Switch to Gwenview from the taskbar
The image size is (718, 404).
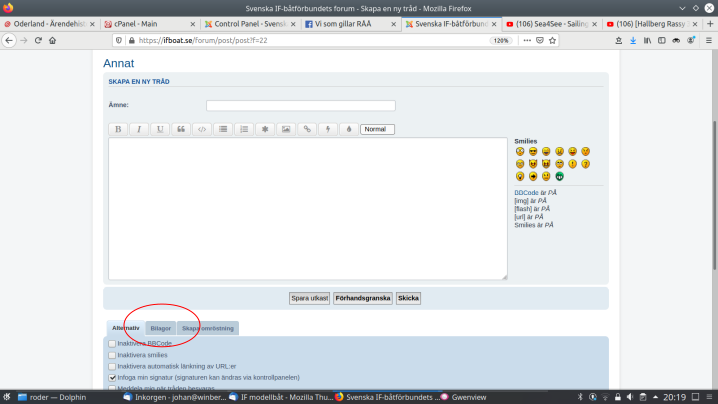pos(463,397)
